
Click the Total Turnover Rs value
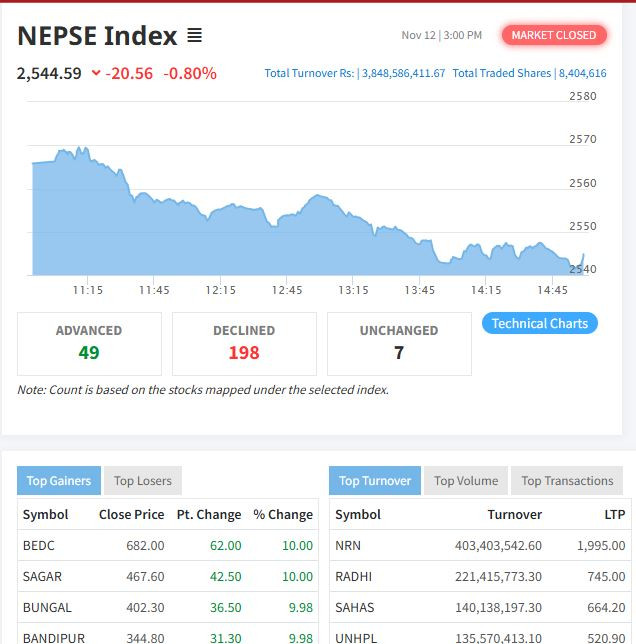[403, 73]
